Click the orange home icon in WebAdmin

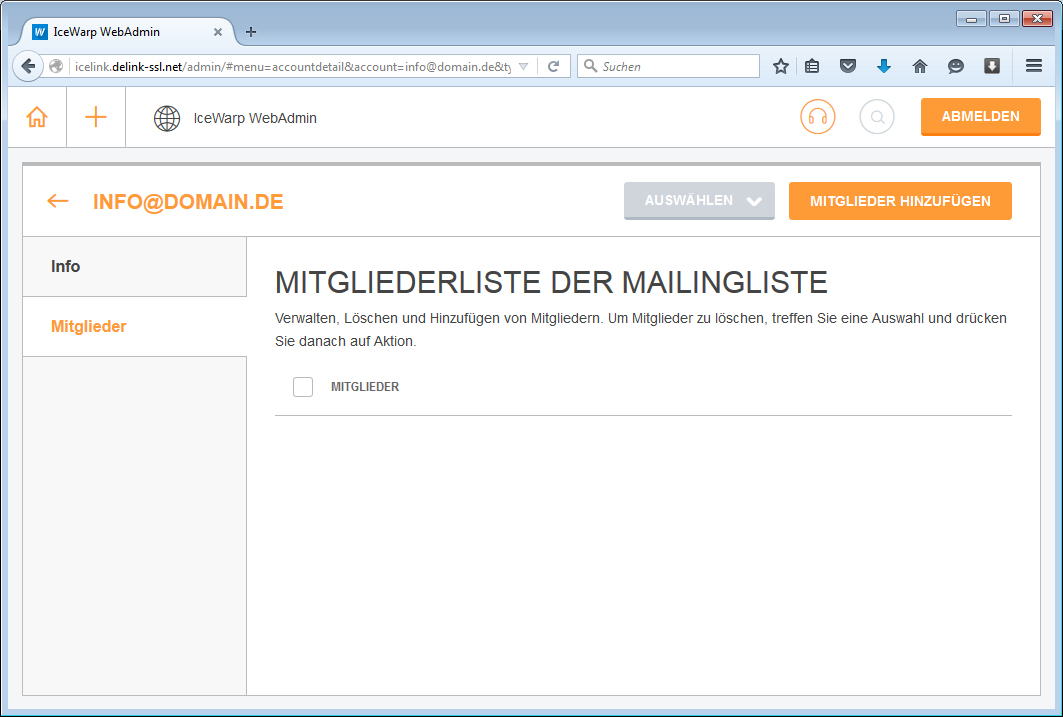[x=37, y=117]
